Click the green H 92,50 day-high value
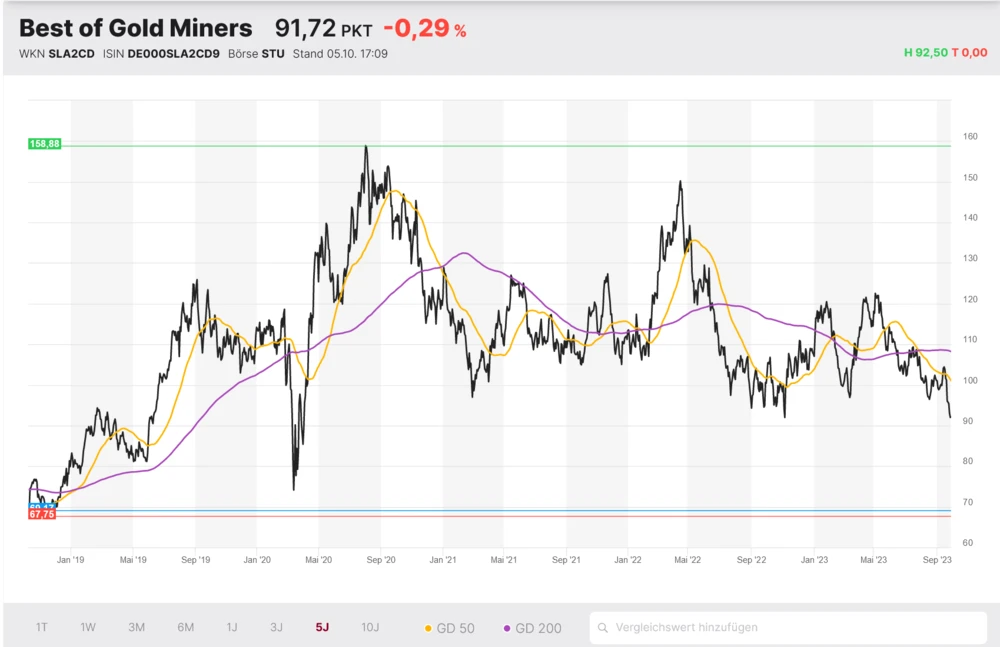1000x647 pixels. click(923, 53)
